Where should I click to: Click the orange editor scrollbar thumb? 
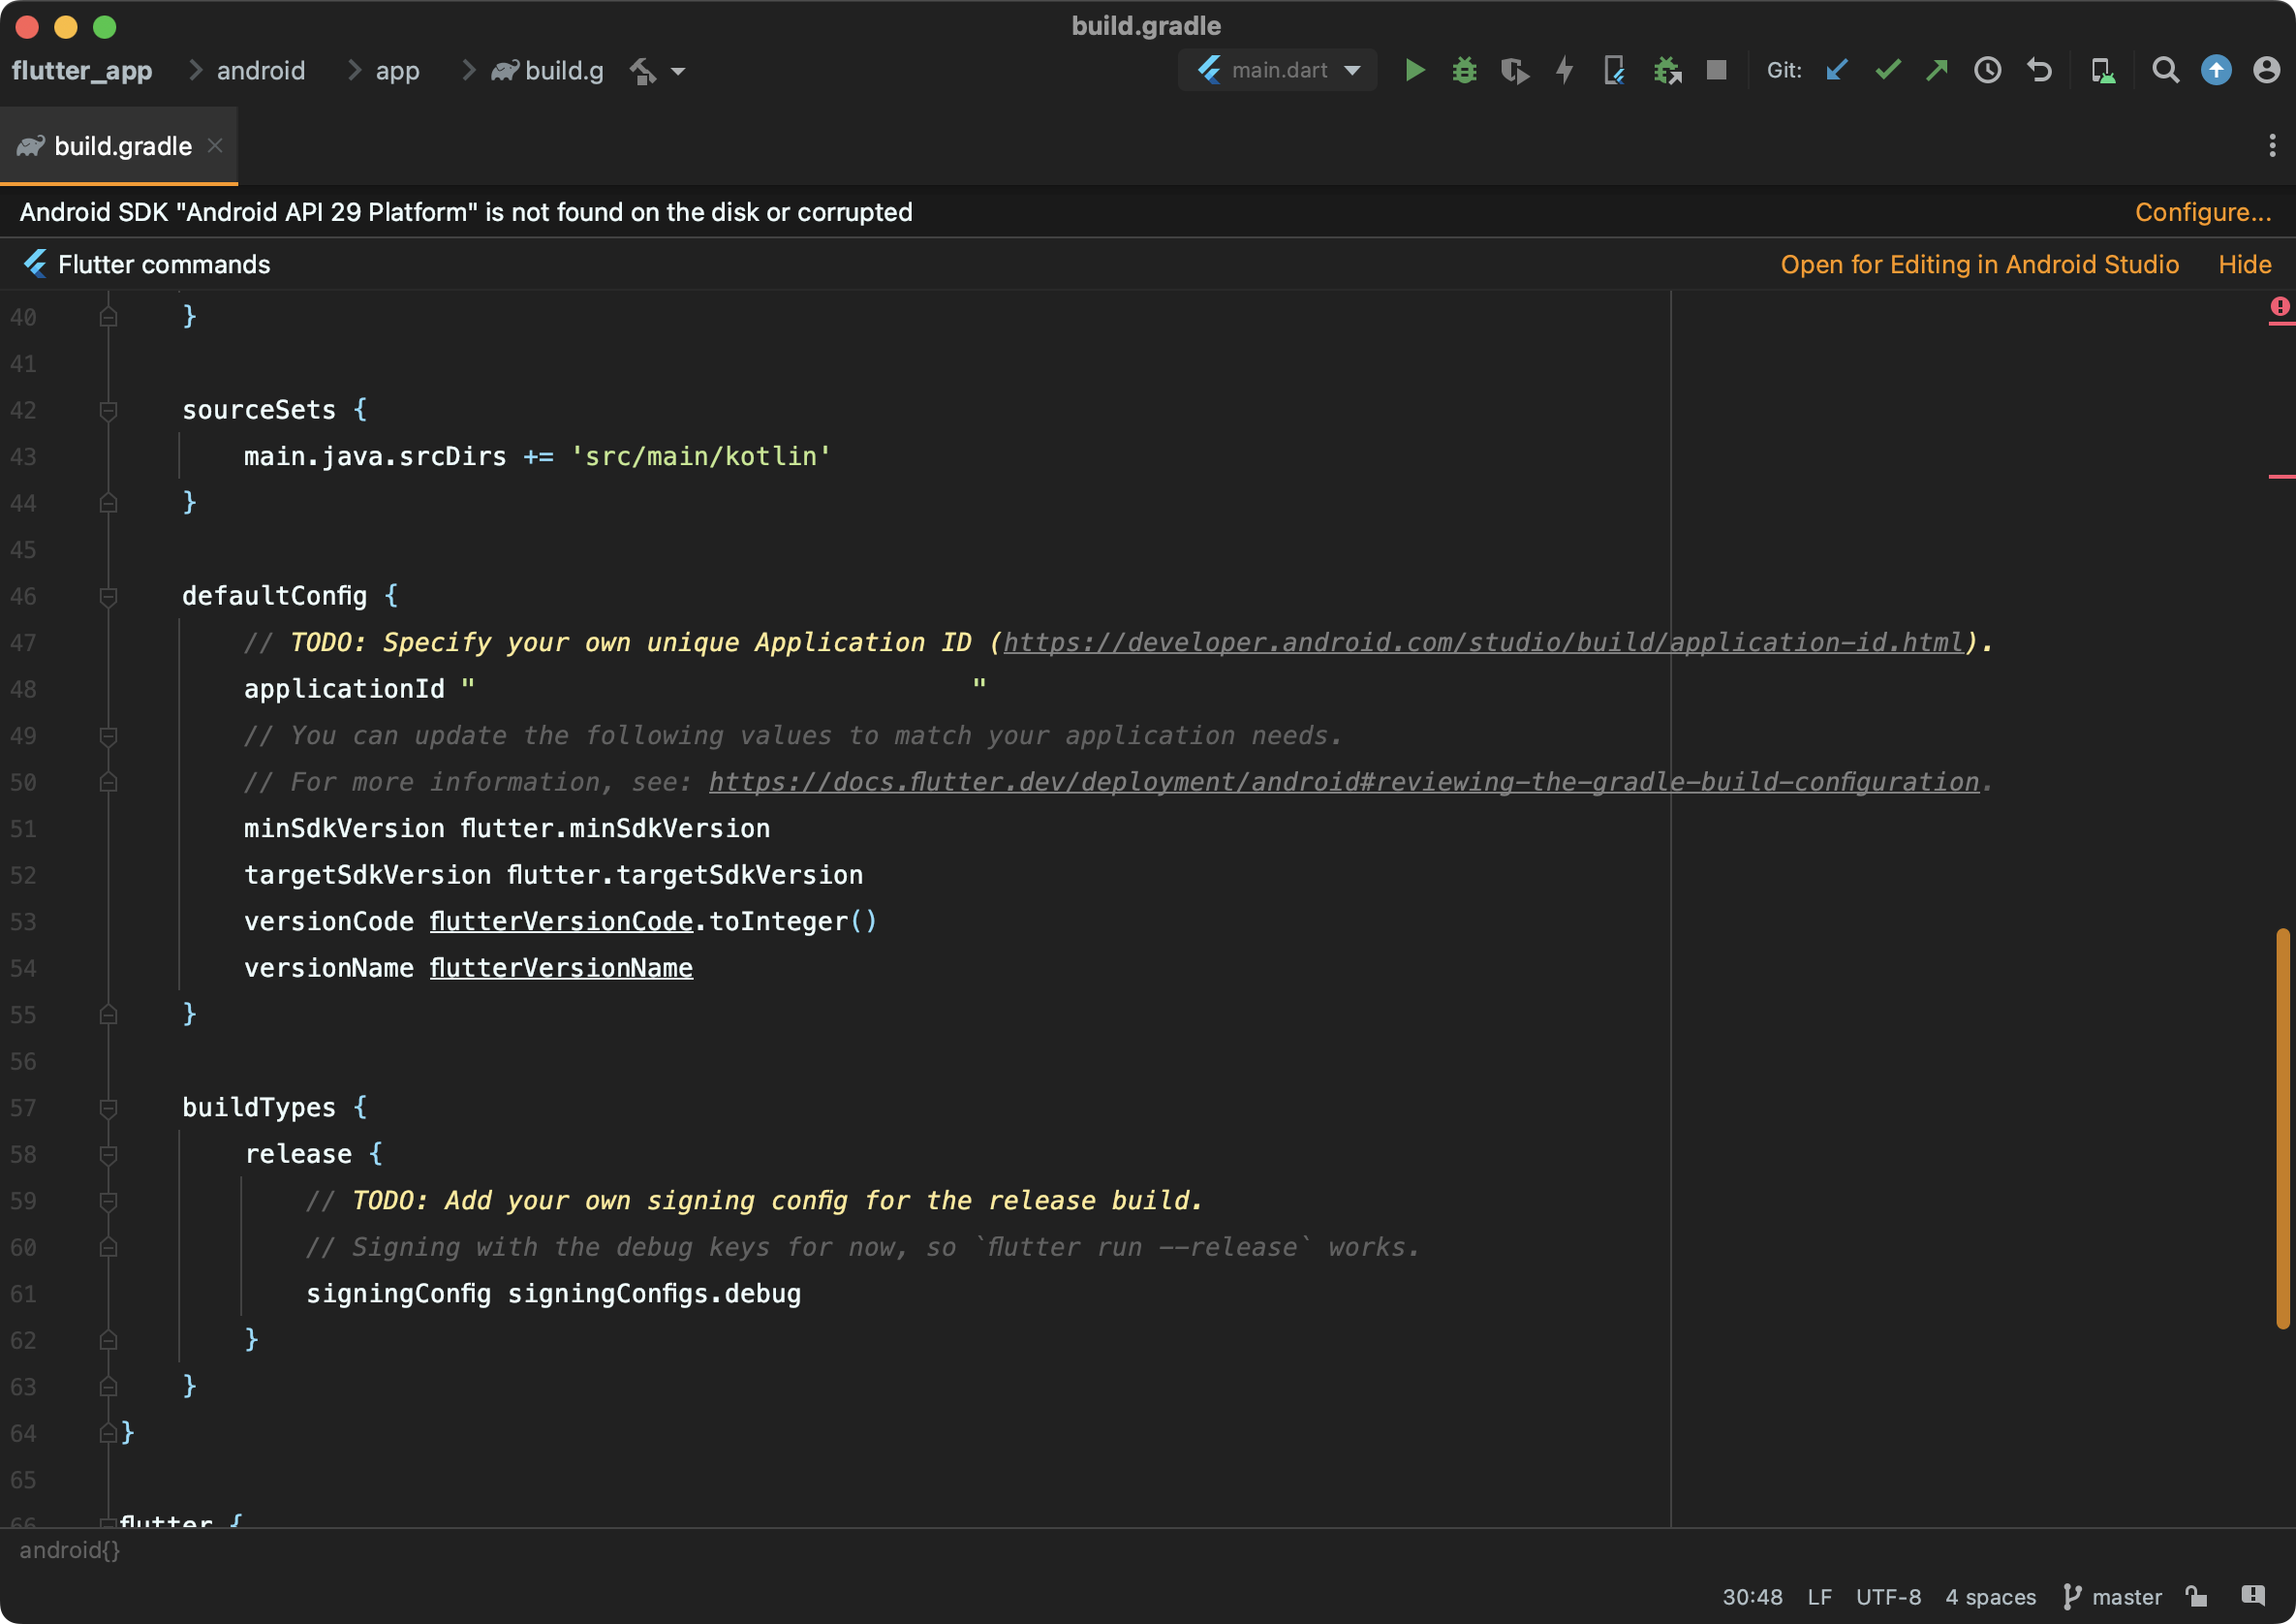2282,1128
